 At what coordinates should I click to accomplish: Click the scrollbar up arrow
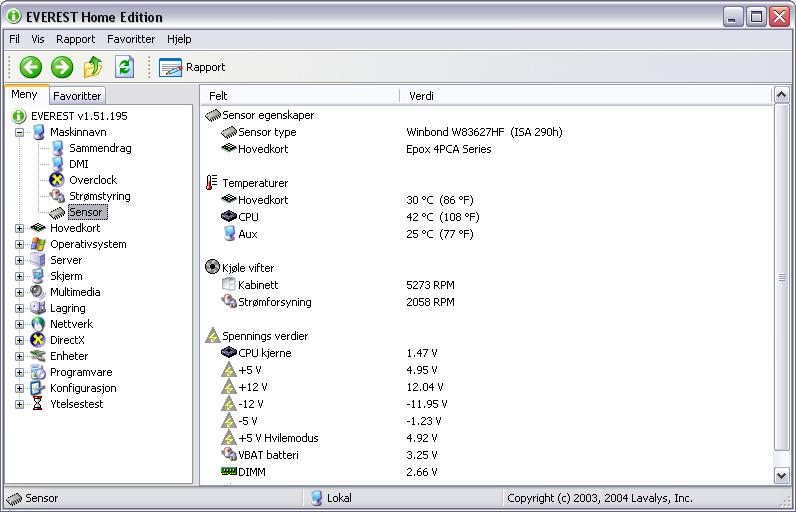click(x=781, y=95)
